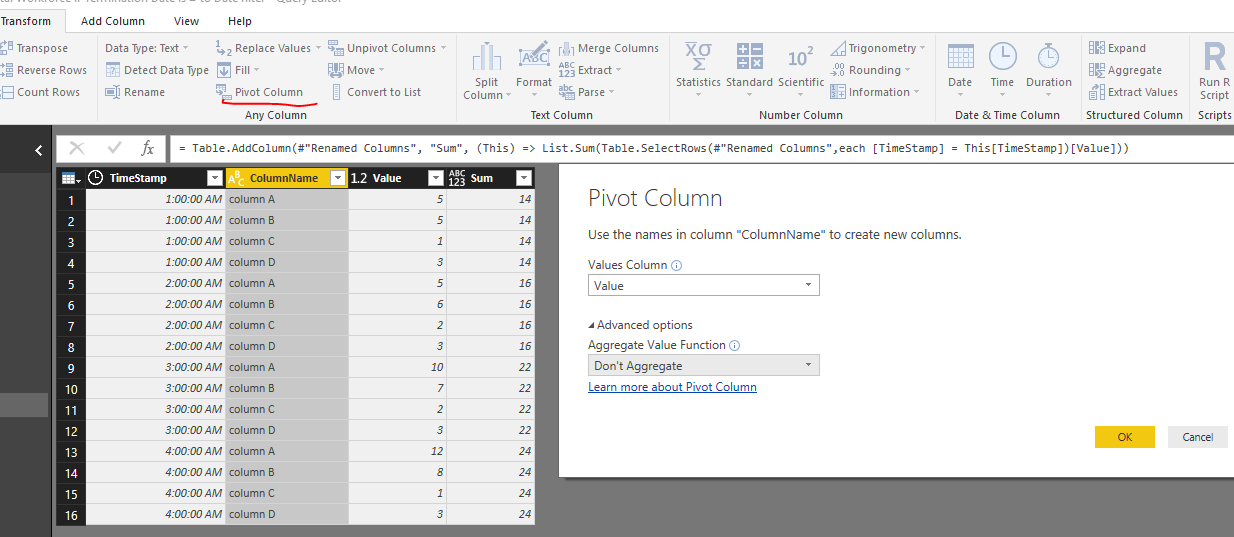The image size is (1234, 537).
Task: Open the Replace Values dropdown
Action: coord(269,48)
